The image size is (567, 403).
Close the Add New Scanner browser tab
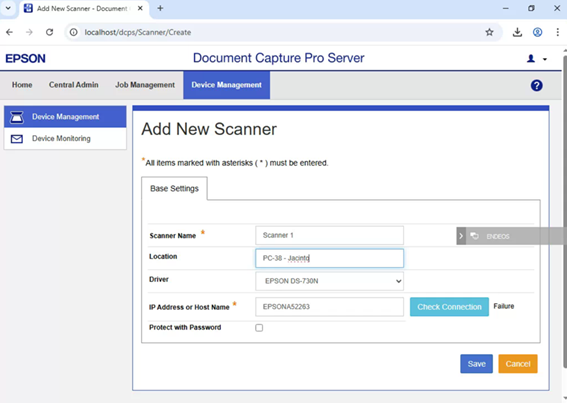tap(140, 8)
